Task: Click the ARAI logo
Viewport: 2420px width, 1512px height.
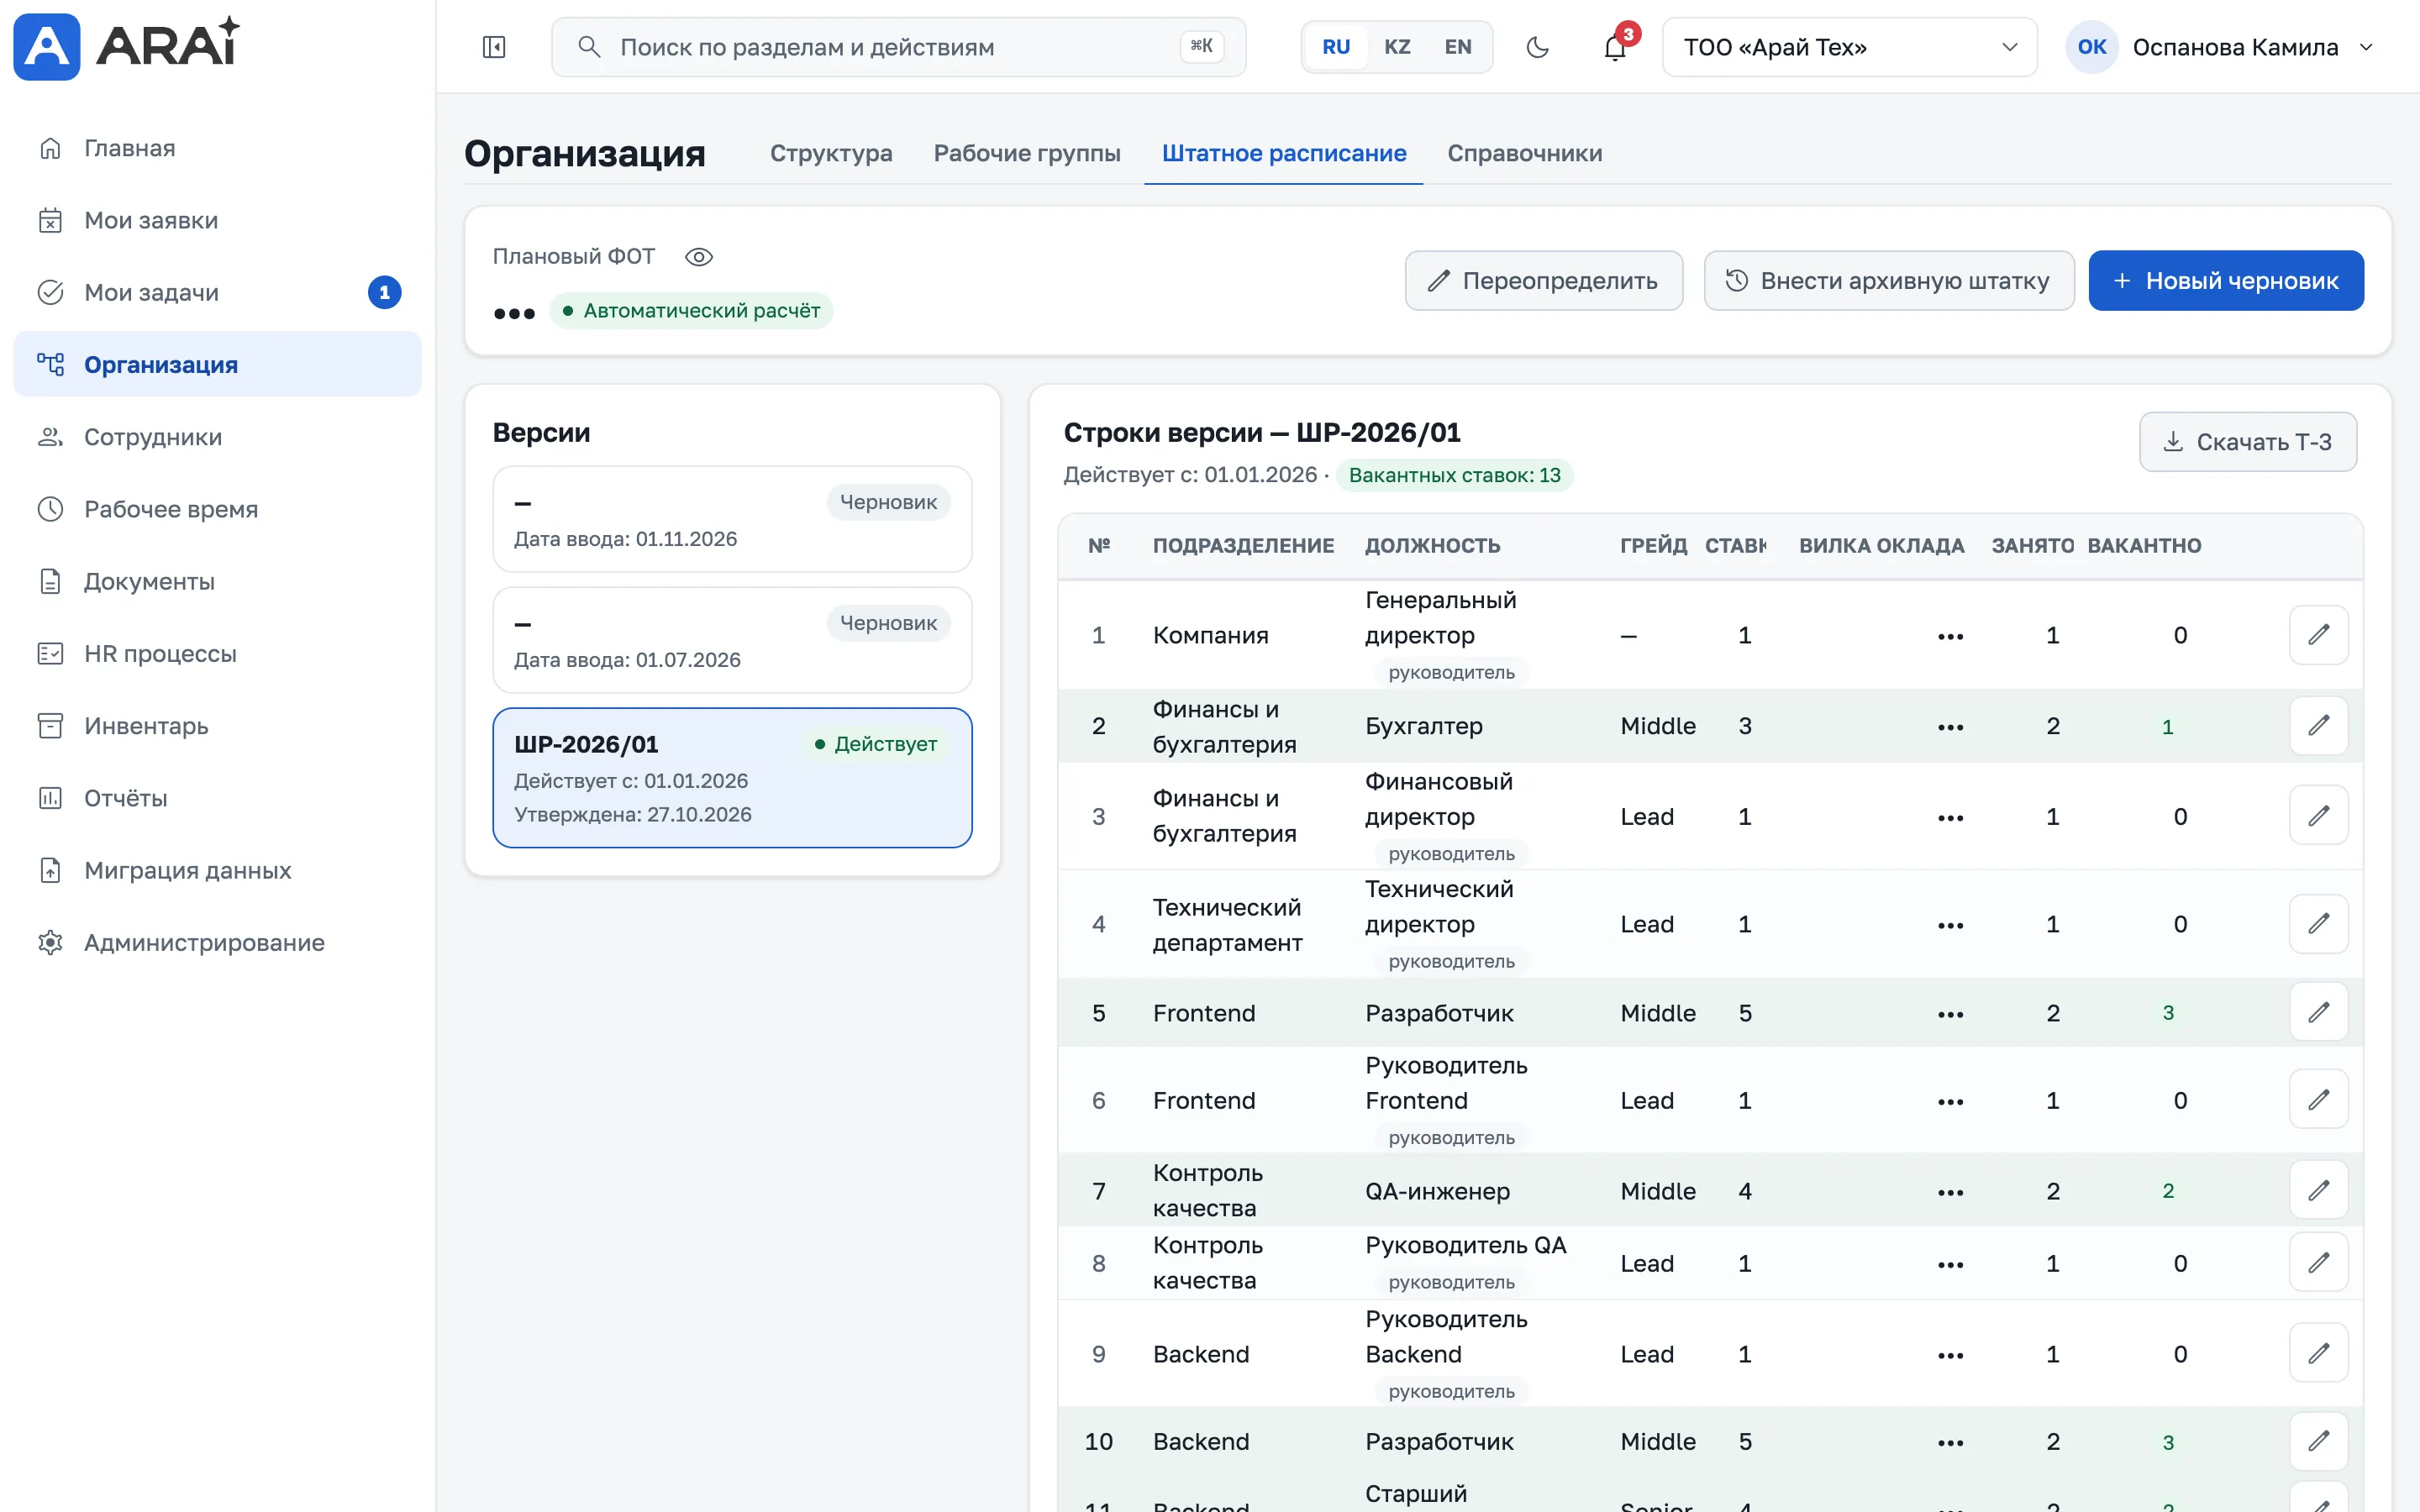Action: click(x=127, y=45)
